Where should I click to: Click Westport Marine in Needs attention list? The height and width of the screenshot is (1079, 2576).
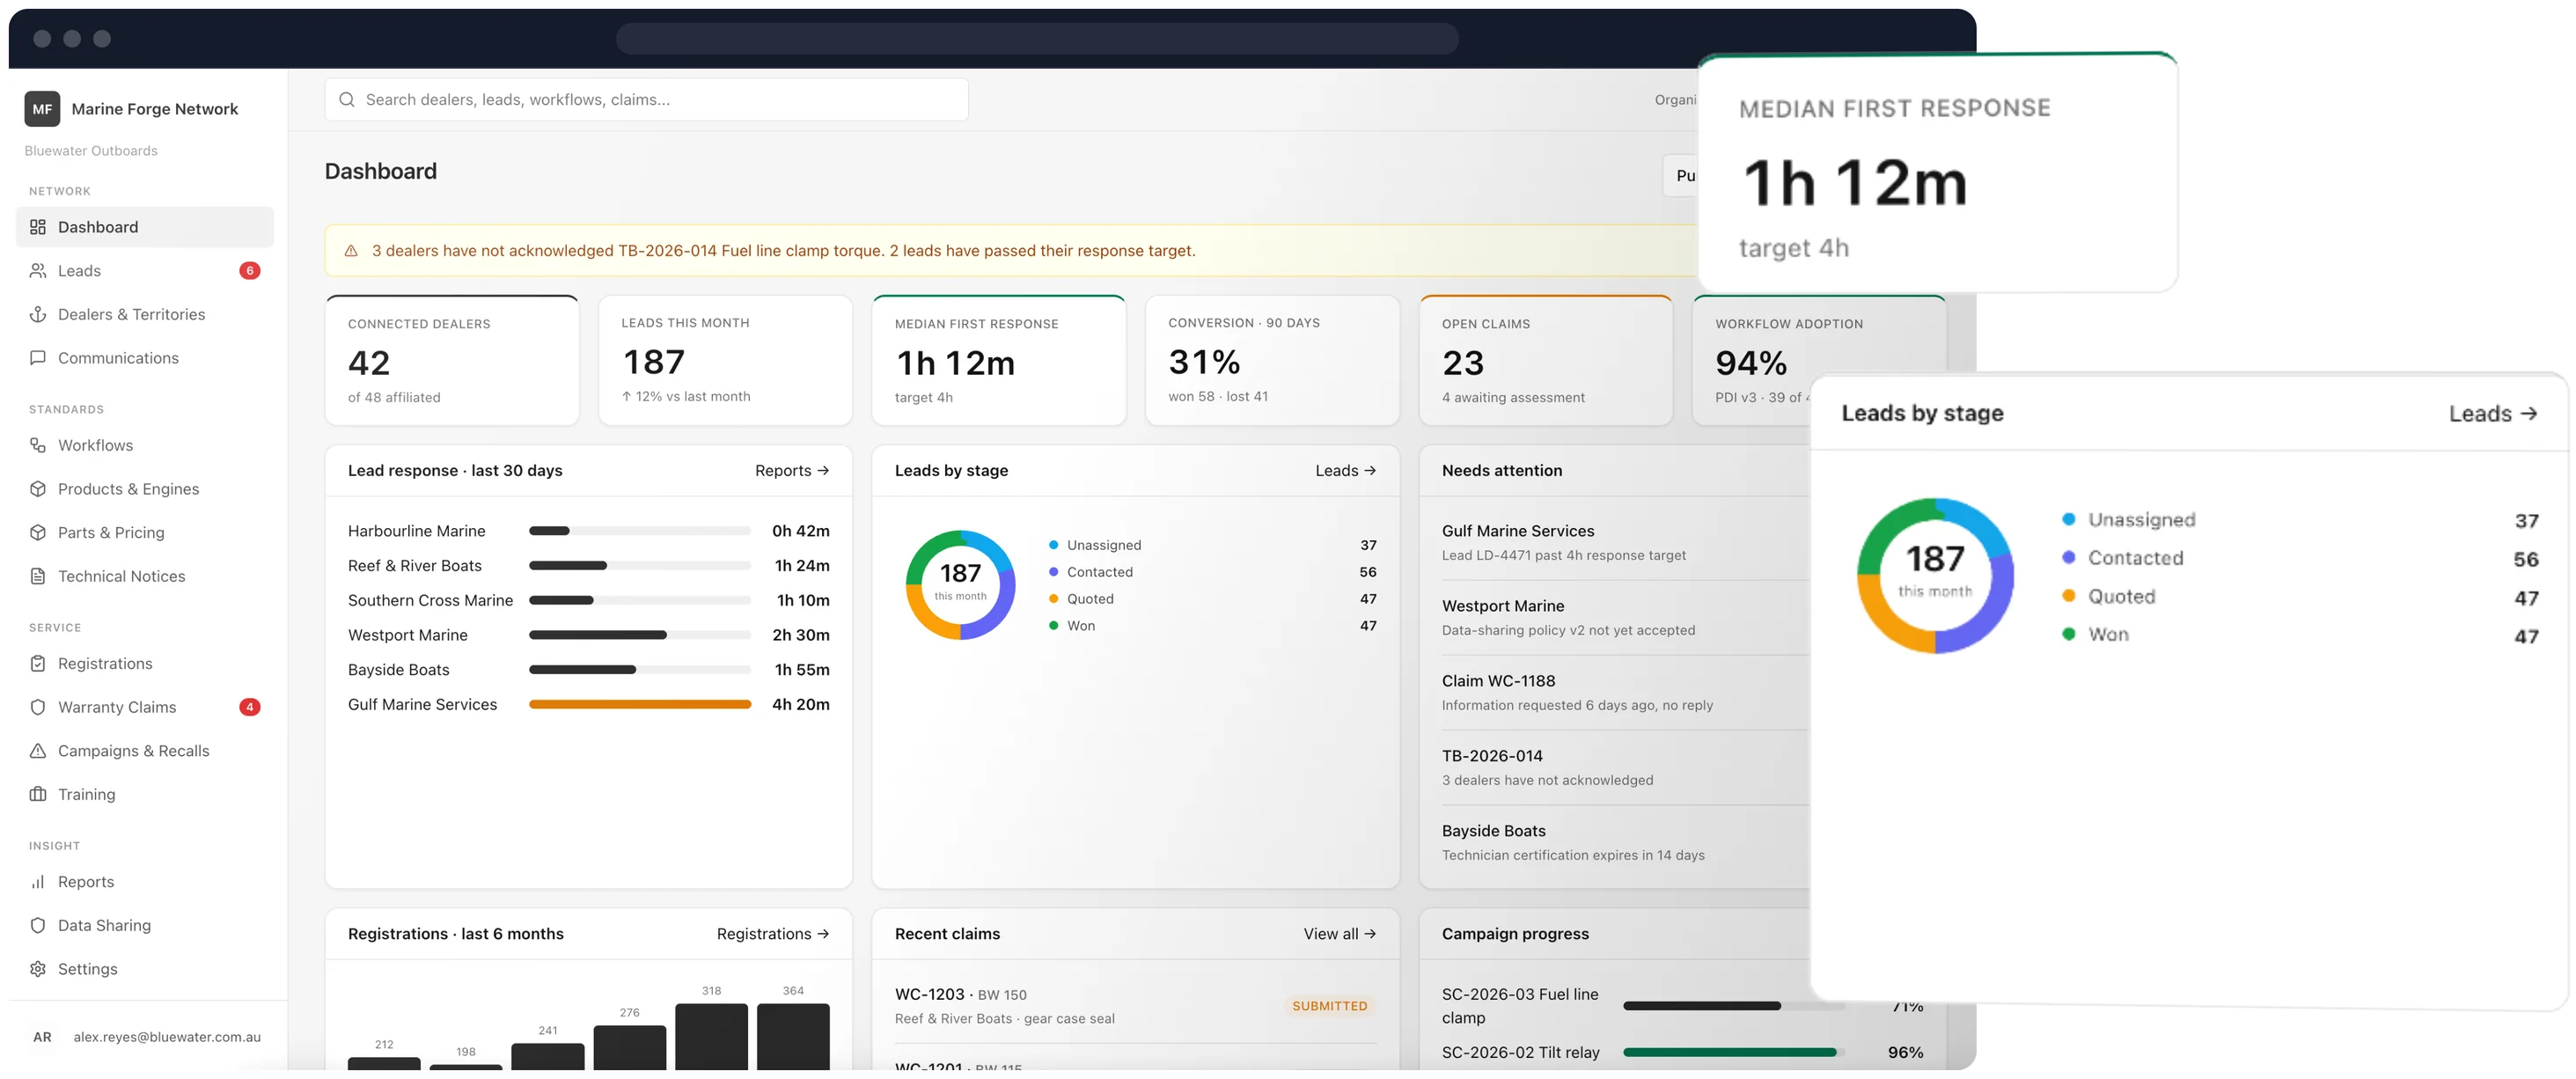pos(1502,606)
